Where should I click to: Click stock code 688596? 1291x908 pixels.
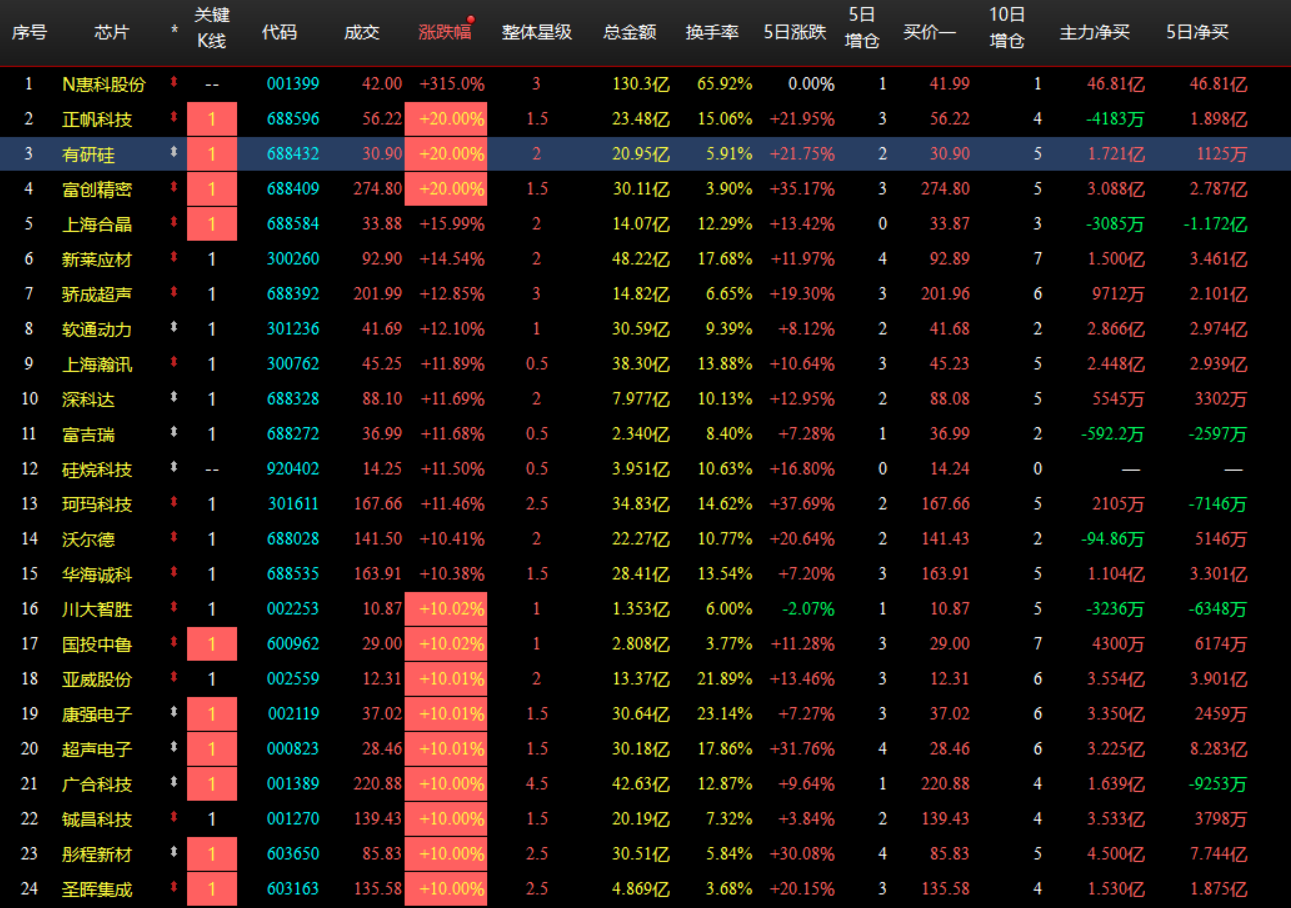pyautogui.click(x=293, y=119)
